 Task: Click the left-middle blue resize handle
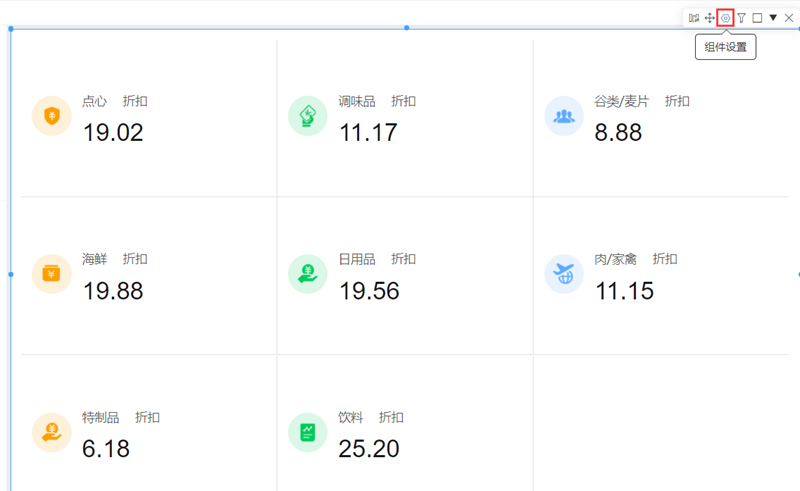pos(11,274)
